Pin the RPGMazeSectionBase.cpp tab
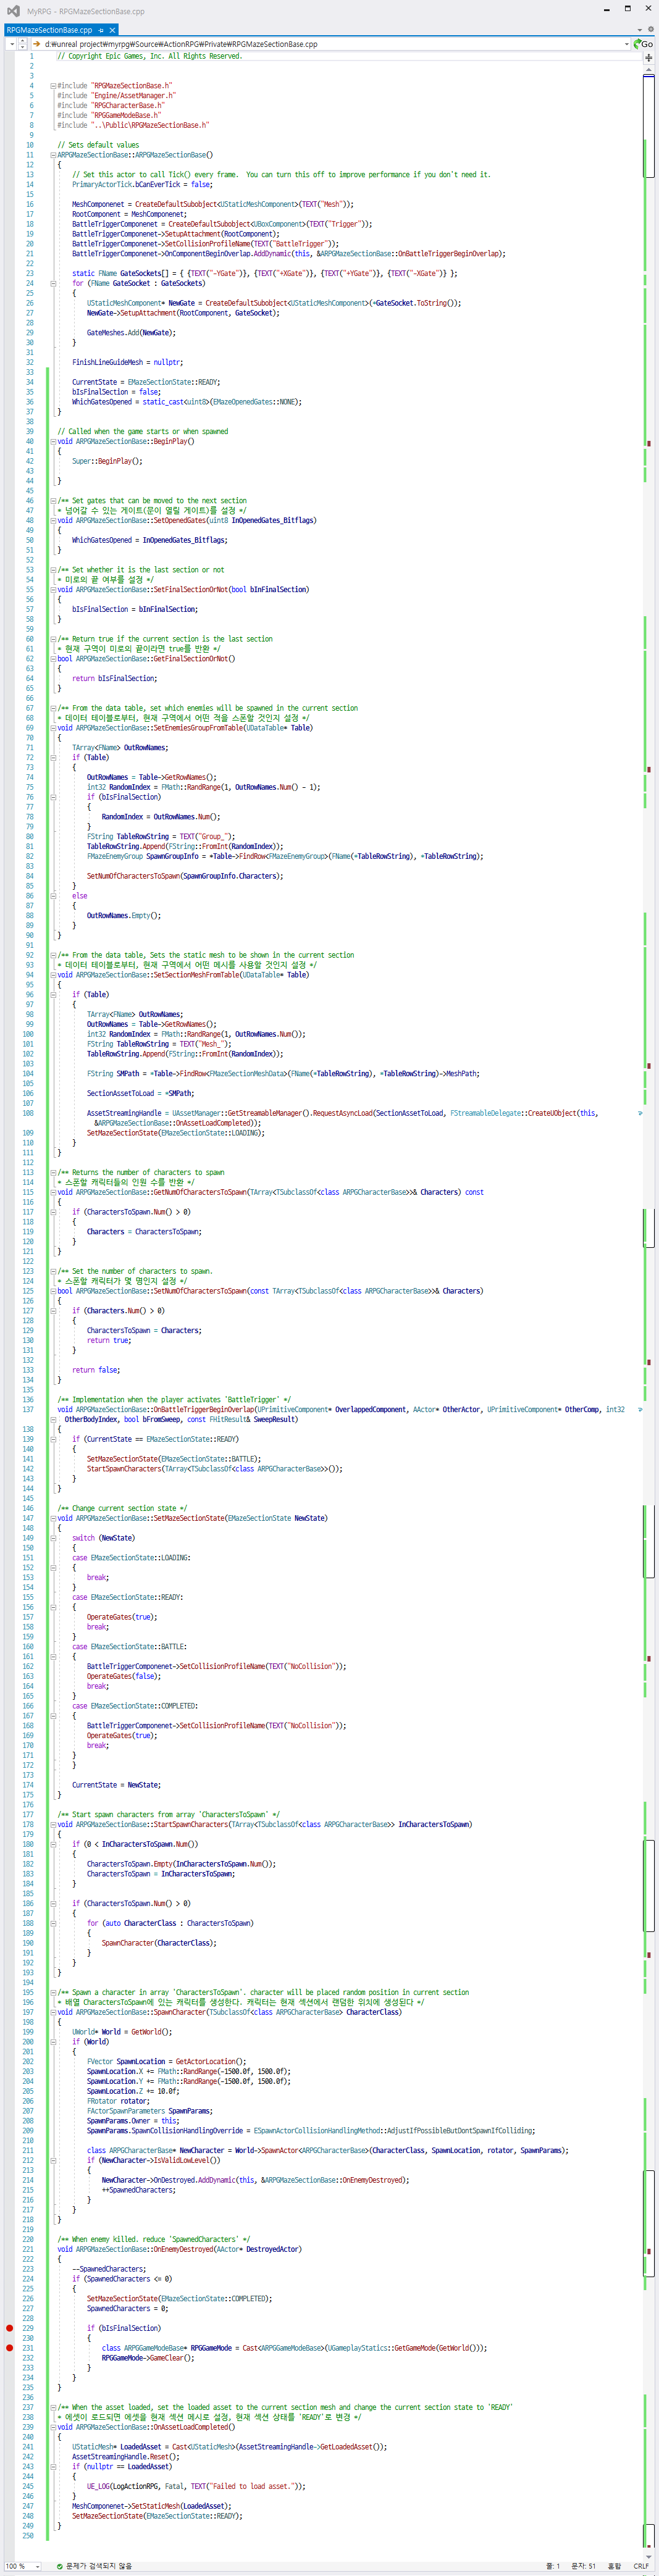This screenshot has height=2576, width=659. point(101,30)
